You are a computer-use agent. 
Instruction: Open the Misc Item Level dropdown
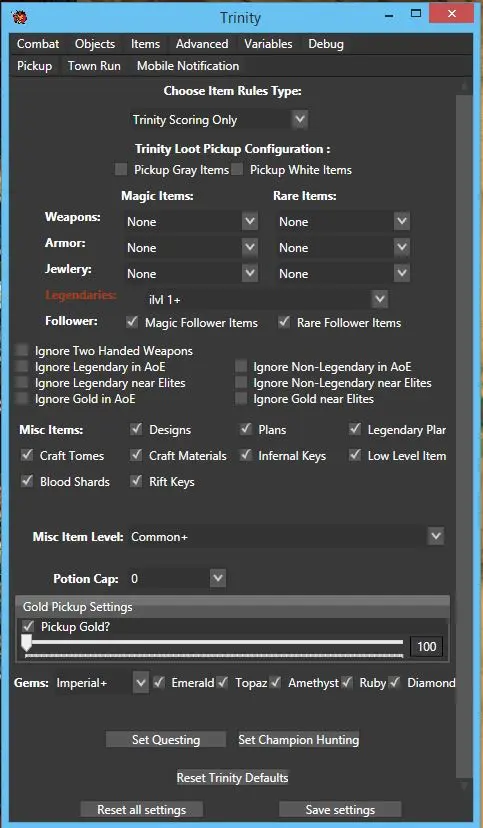(286, 537)
